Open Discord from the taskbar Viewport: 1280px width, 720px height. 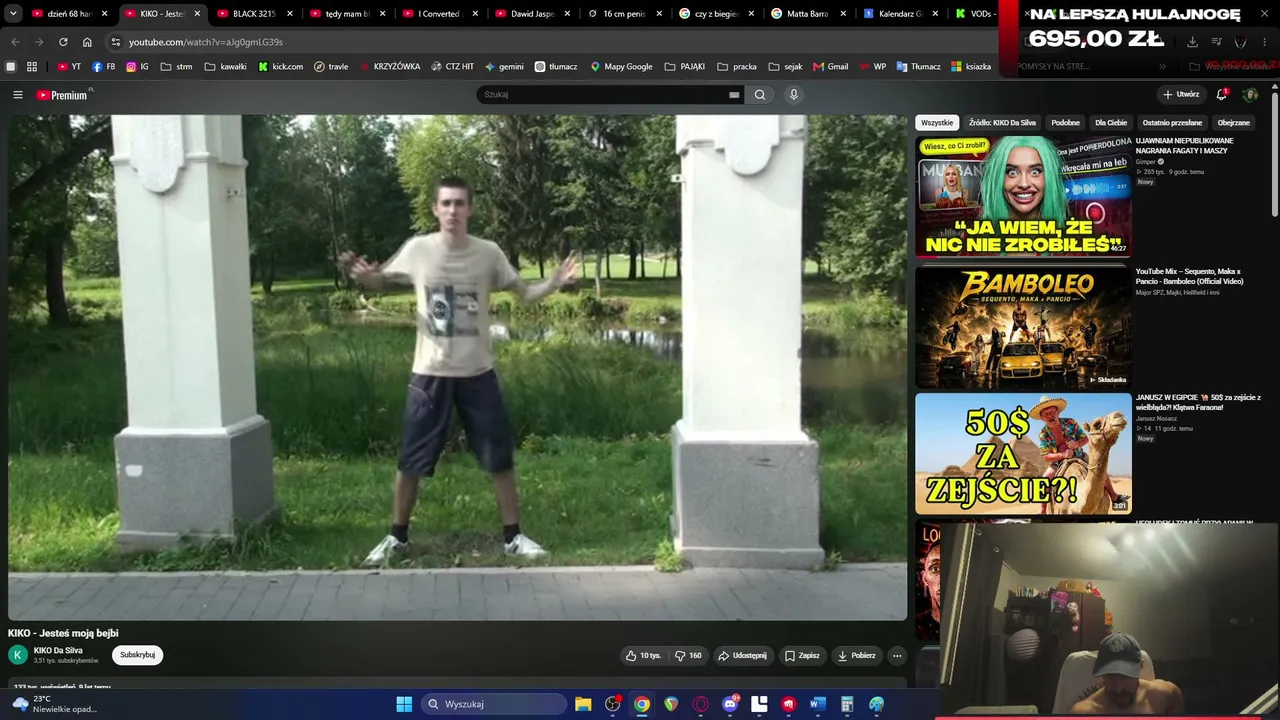pyautogui.click(x=730, y=704)
